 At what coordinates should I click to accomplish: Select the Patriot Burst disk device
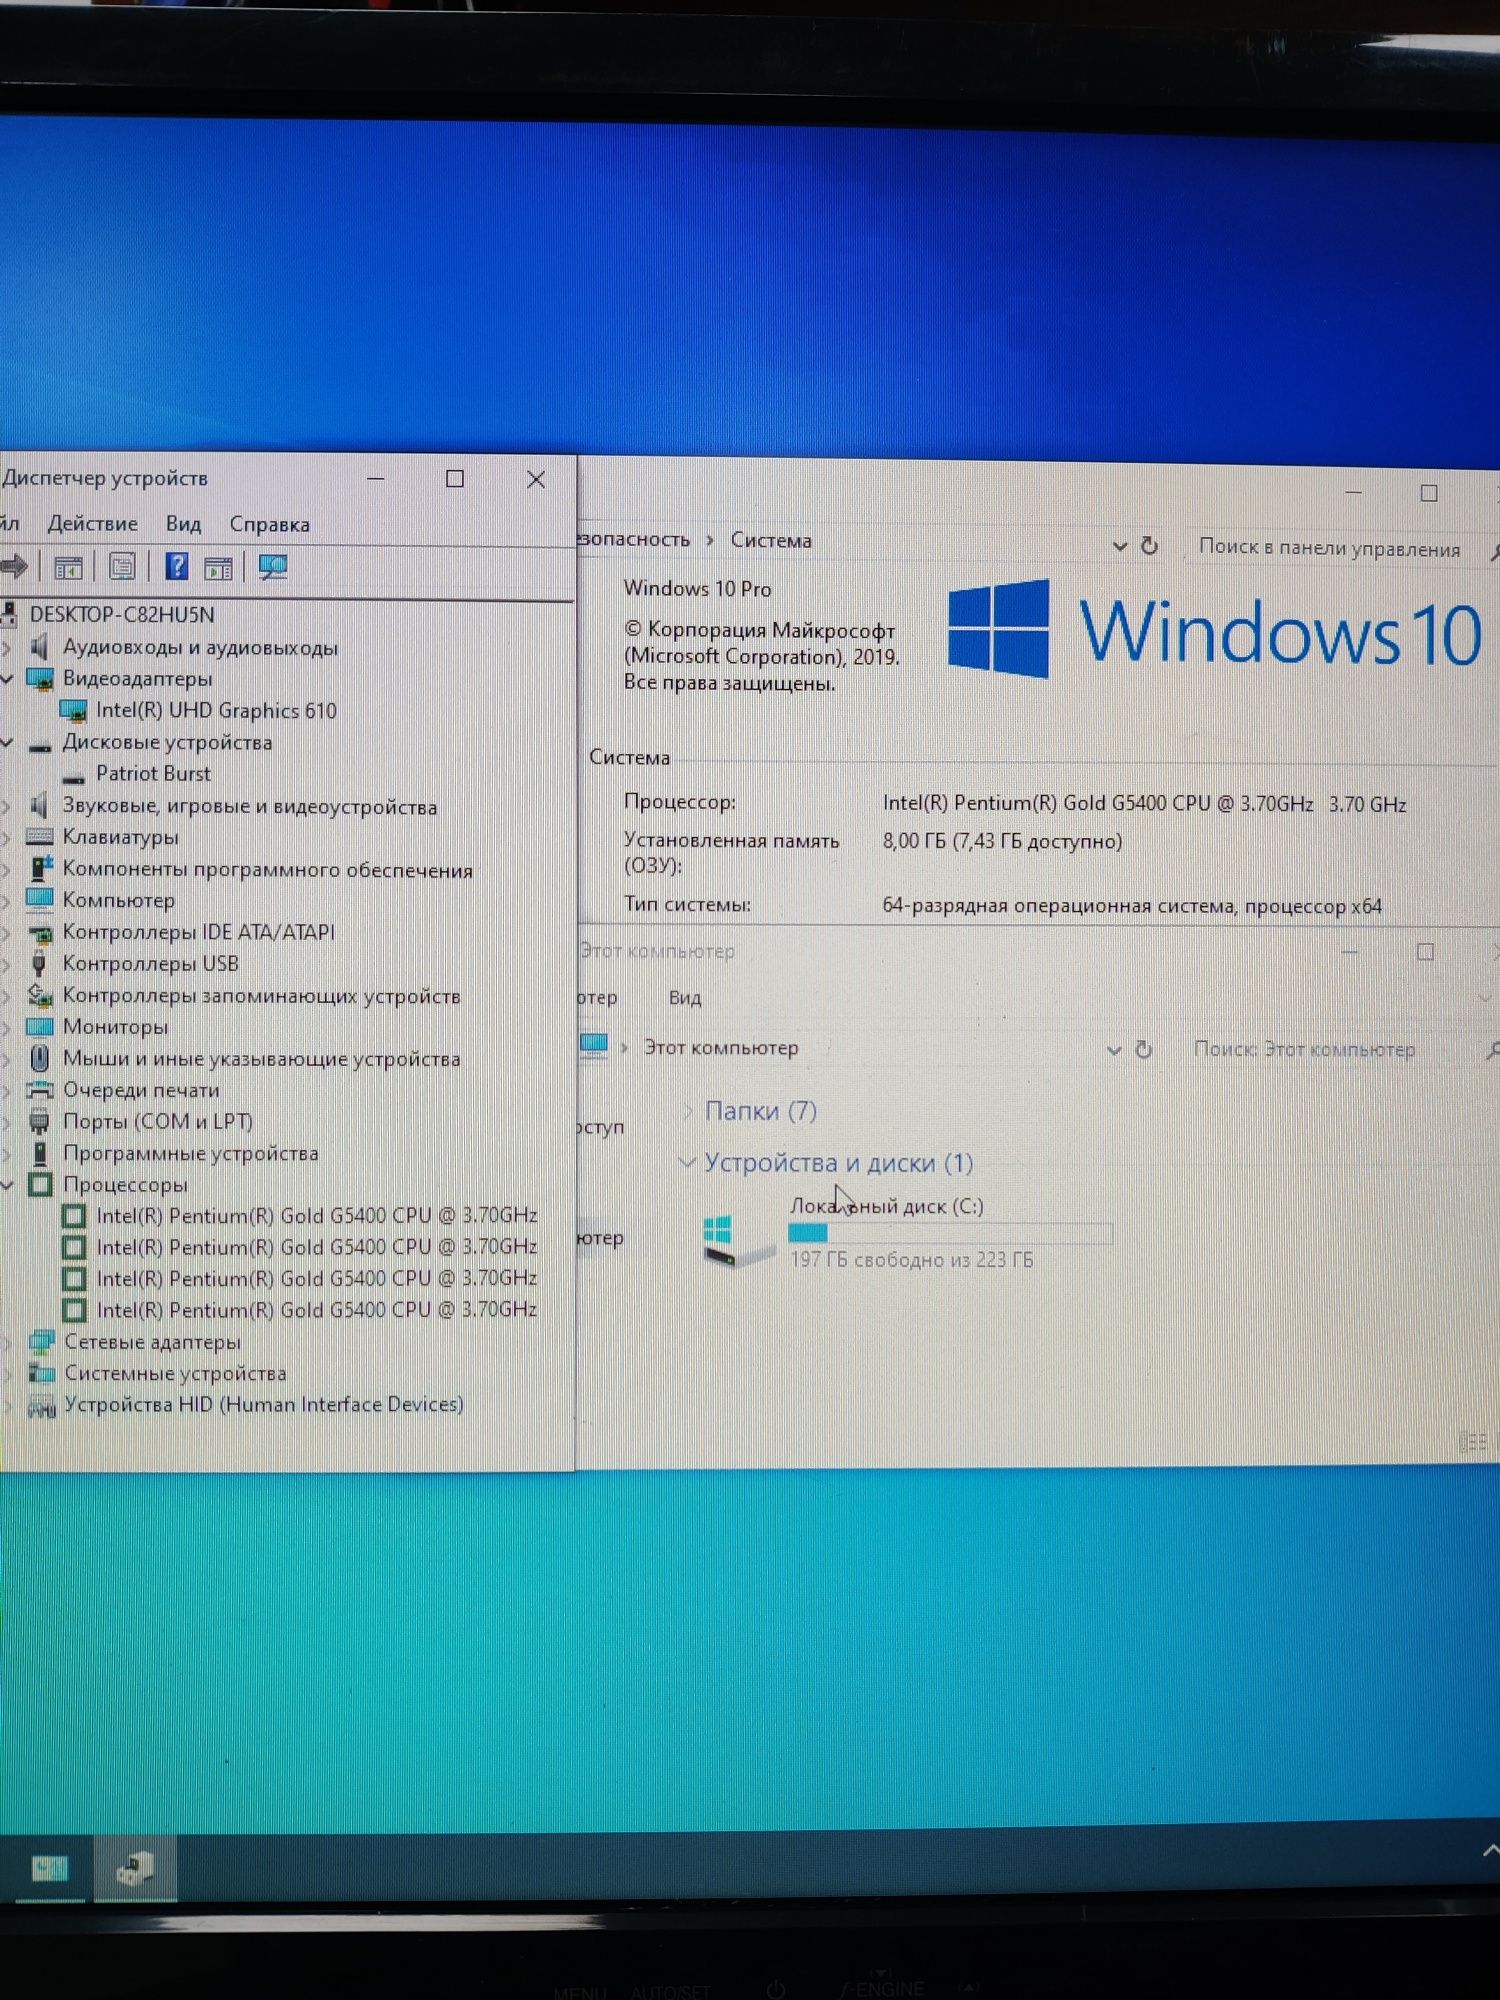pyautogui.click(x=153, y=773)
